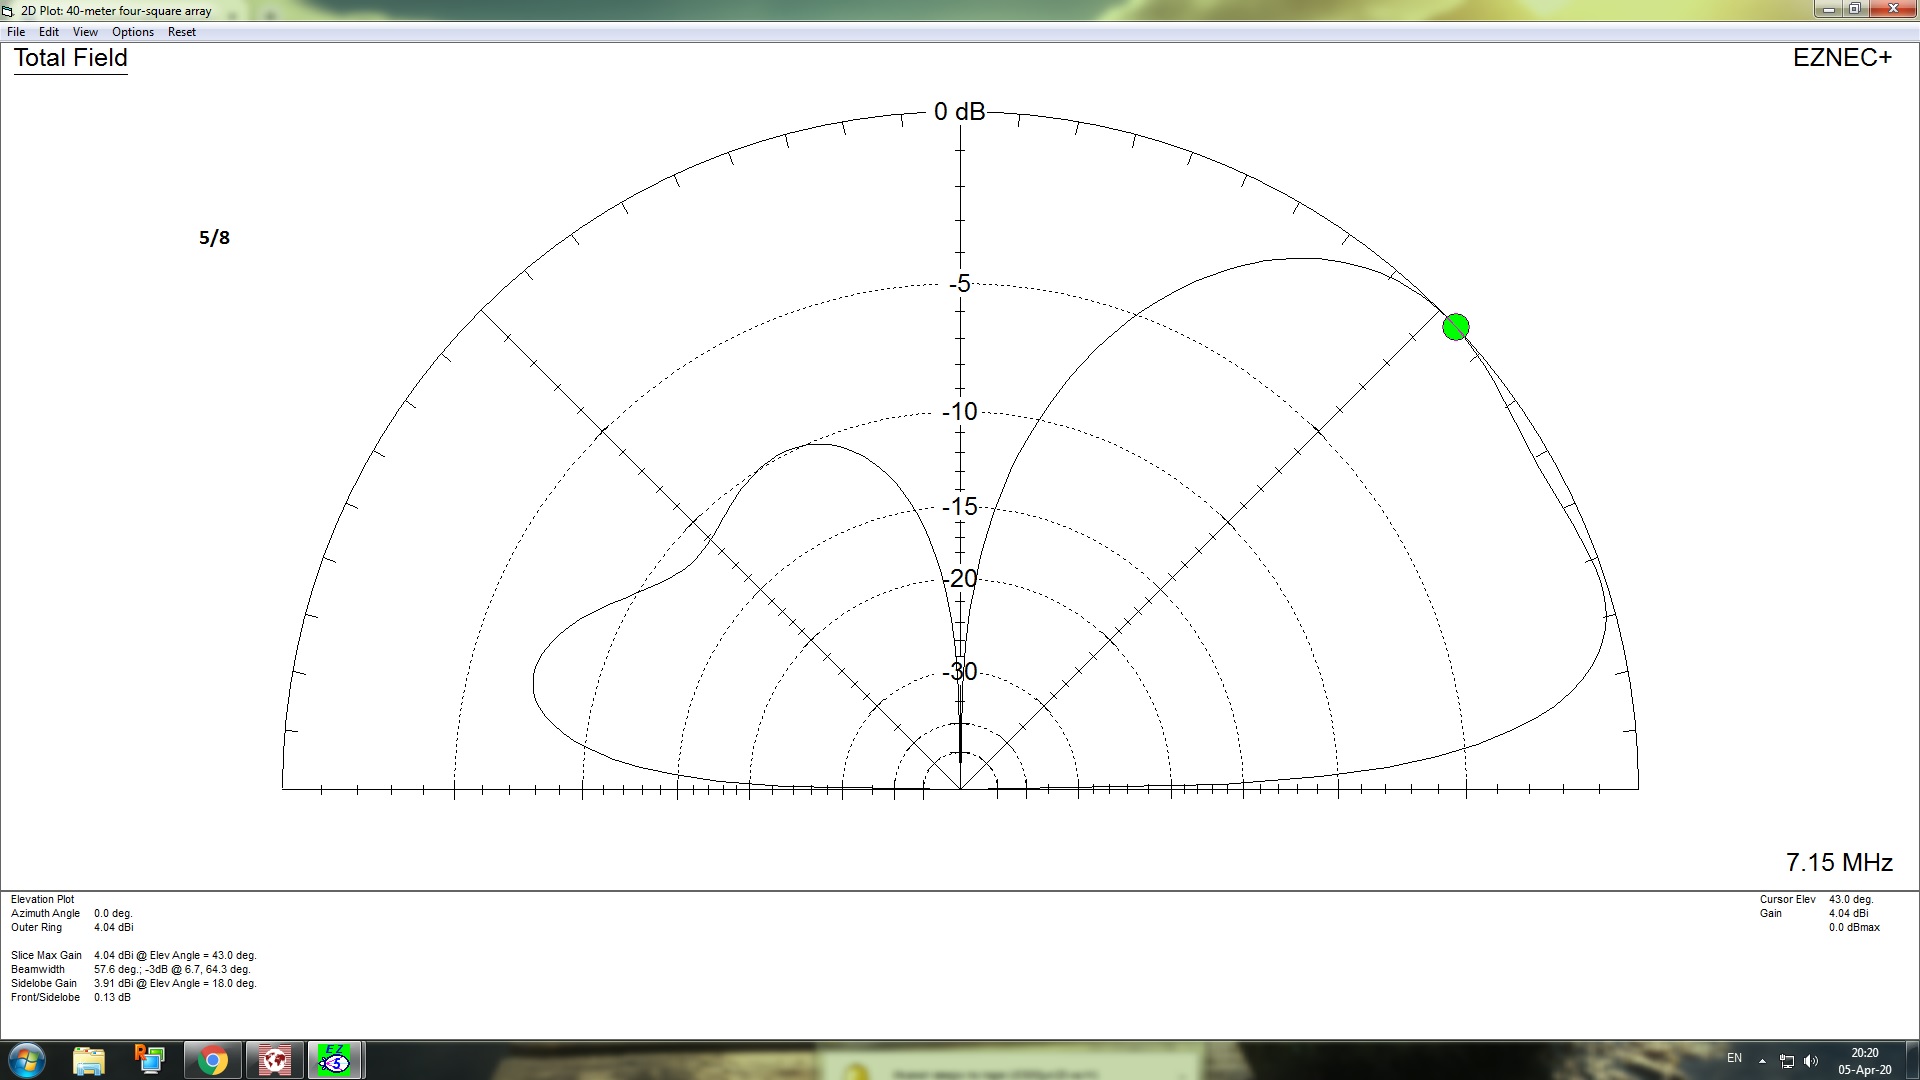Open the network status tray icon
This screenshot has width=1920, height=1080.
pyautogui.click(x=1787, y=1061)
